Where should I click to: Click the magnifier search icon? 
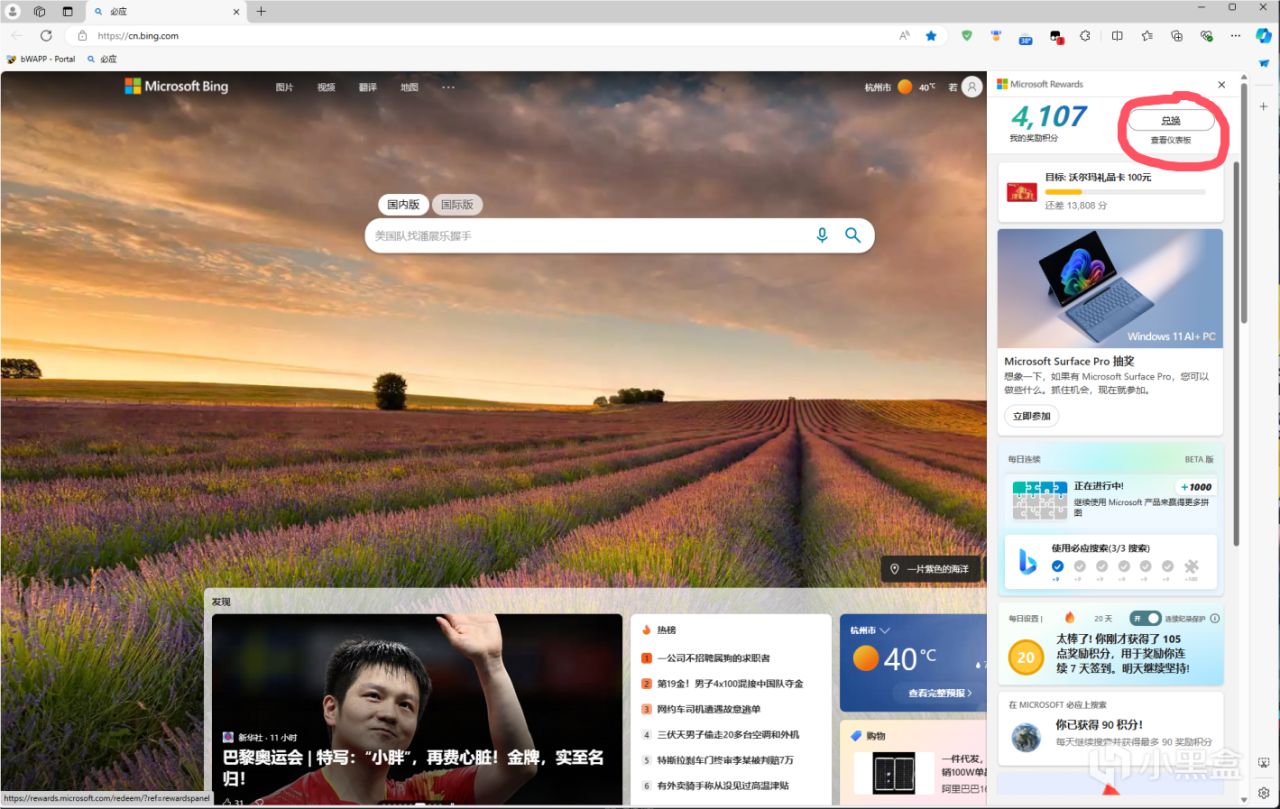click(x=853, y=235)
